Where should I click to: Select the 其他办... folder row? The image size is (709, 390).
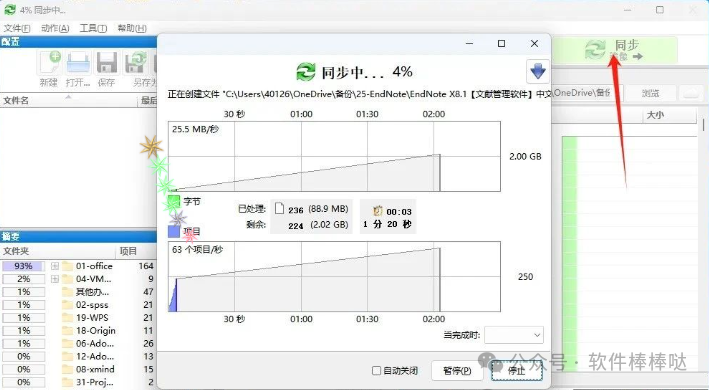pyautogui.click(x=79, y=292)
